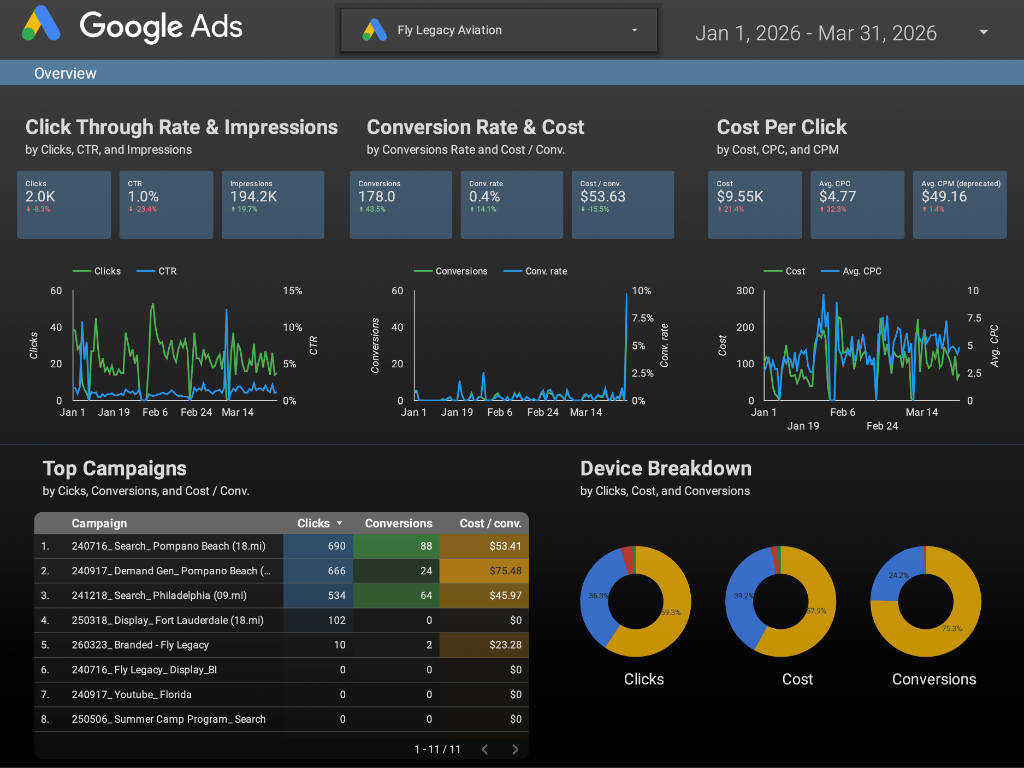1024x768 pixels.
Task: Select campaign 240716_Fly Legacy_Display_BI row
Action: point(281,670)
